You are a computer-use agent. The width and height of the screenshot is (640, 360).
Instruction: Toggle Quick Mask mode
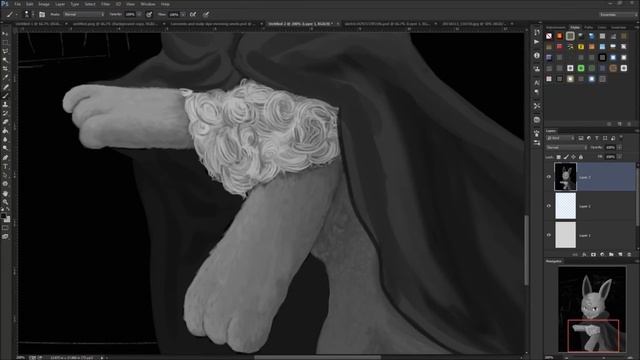[x=5, y=228]
